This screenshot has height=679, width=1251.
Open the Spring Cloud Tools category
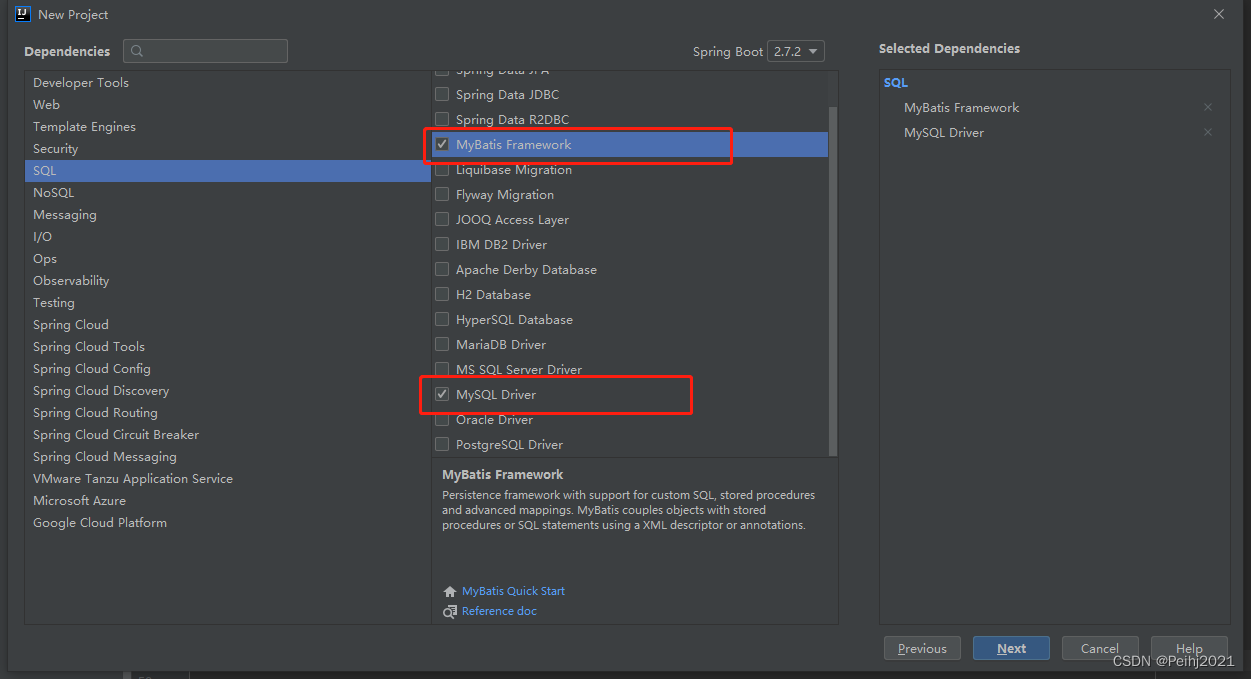[228, 346]
